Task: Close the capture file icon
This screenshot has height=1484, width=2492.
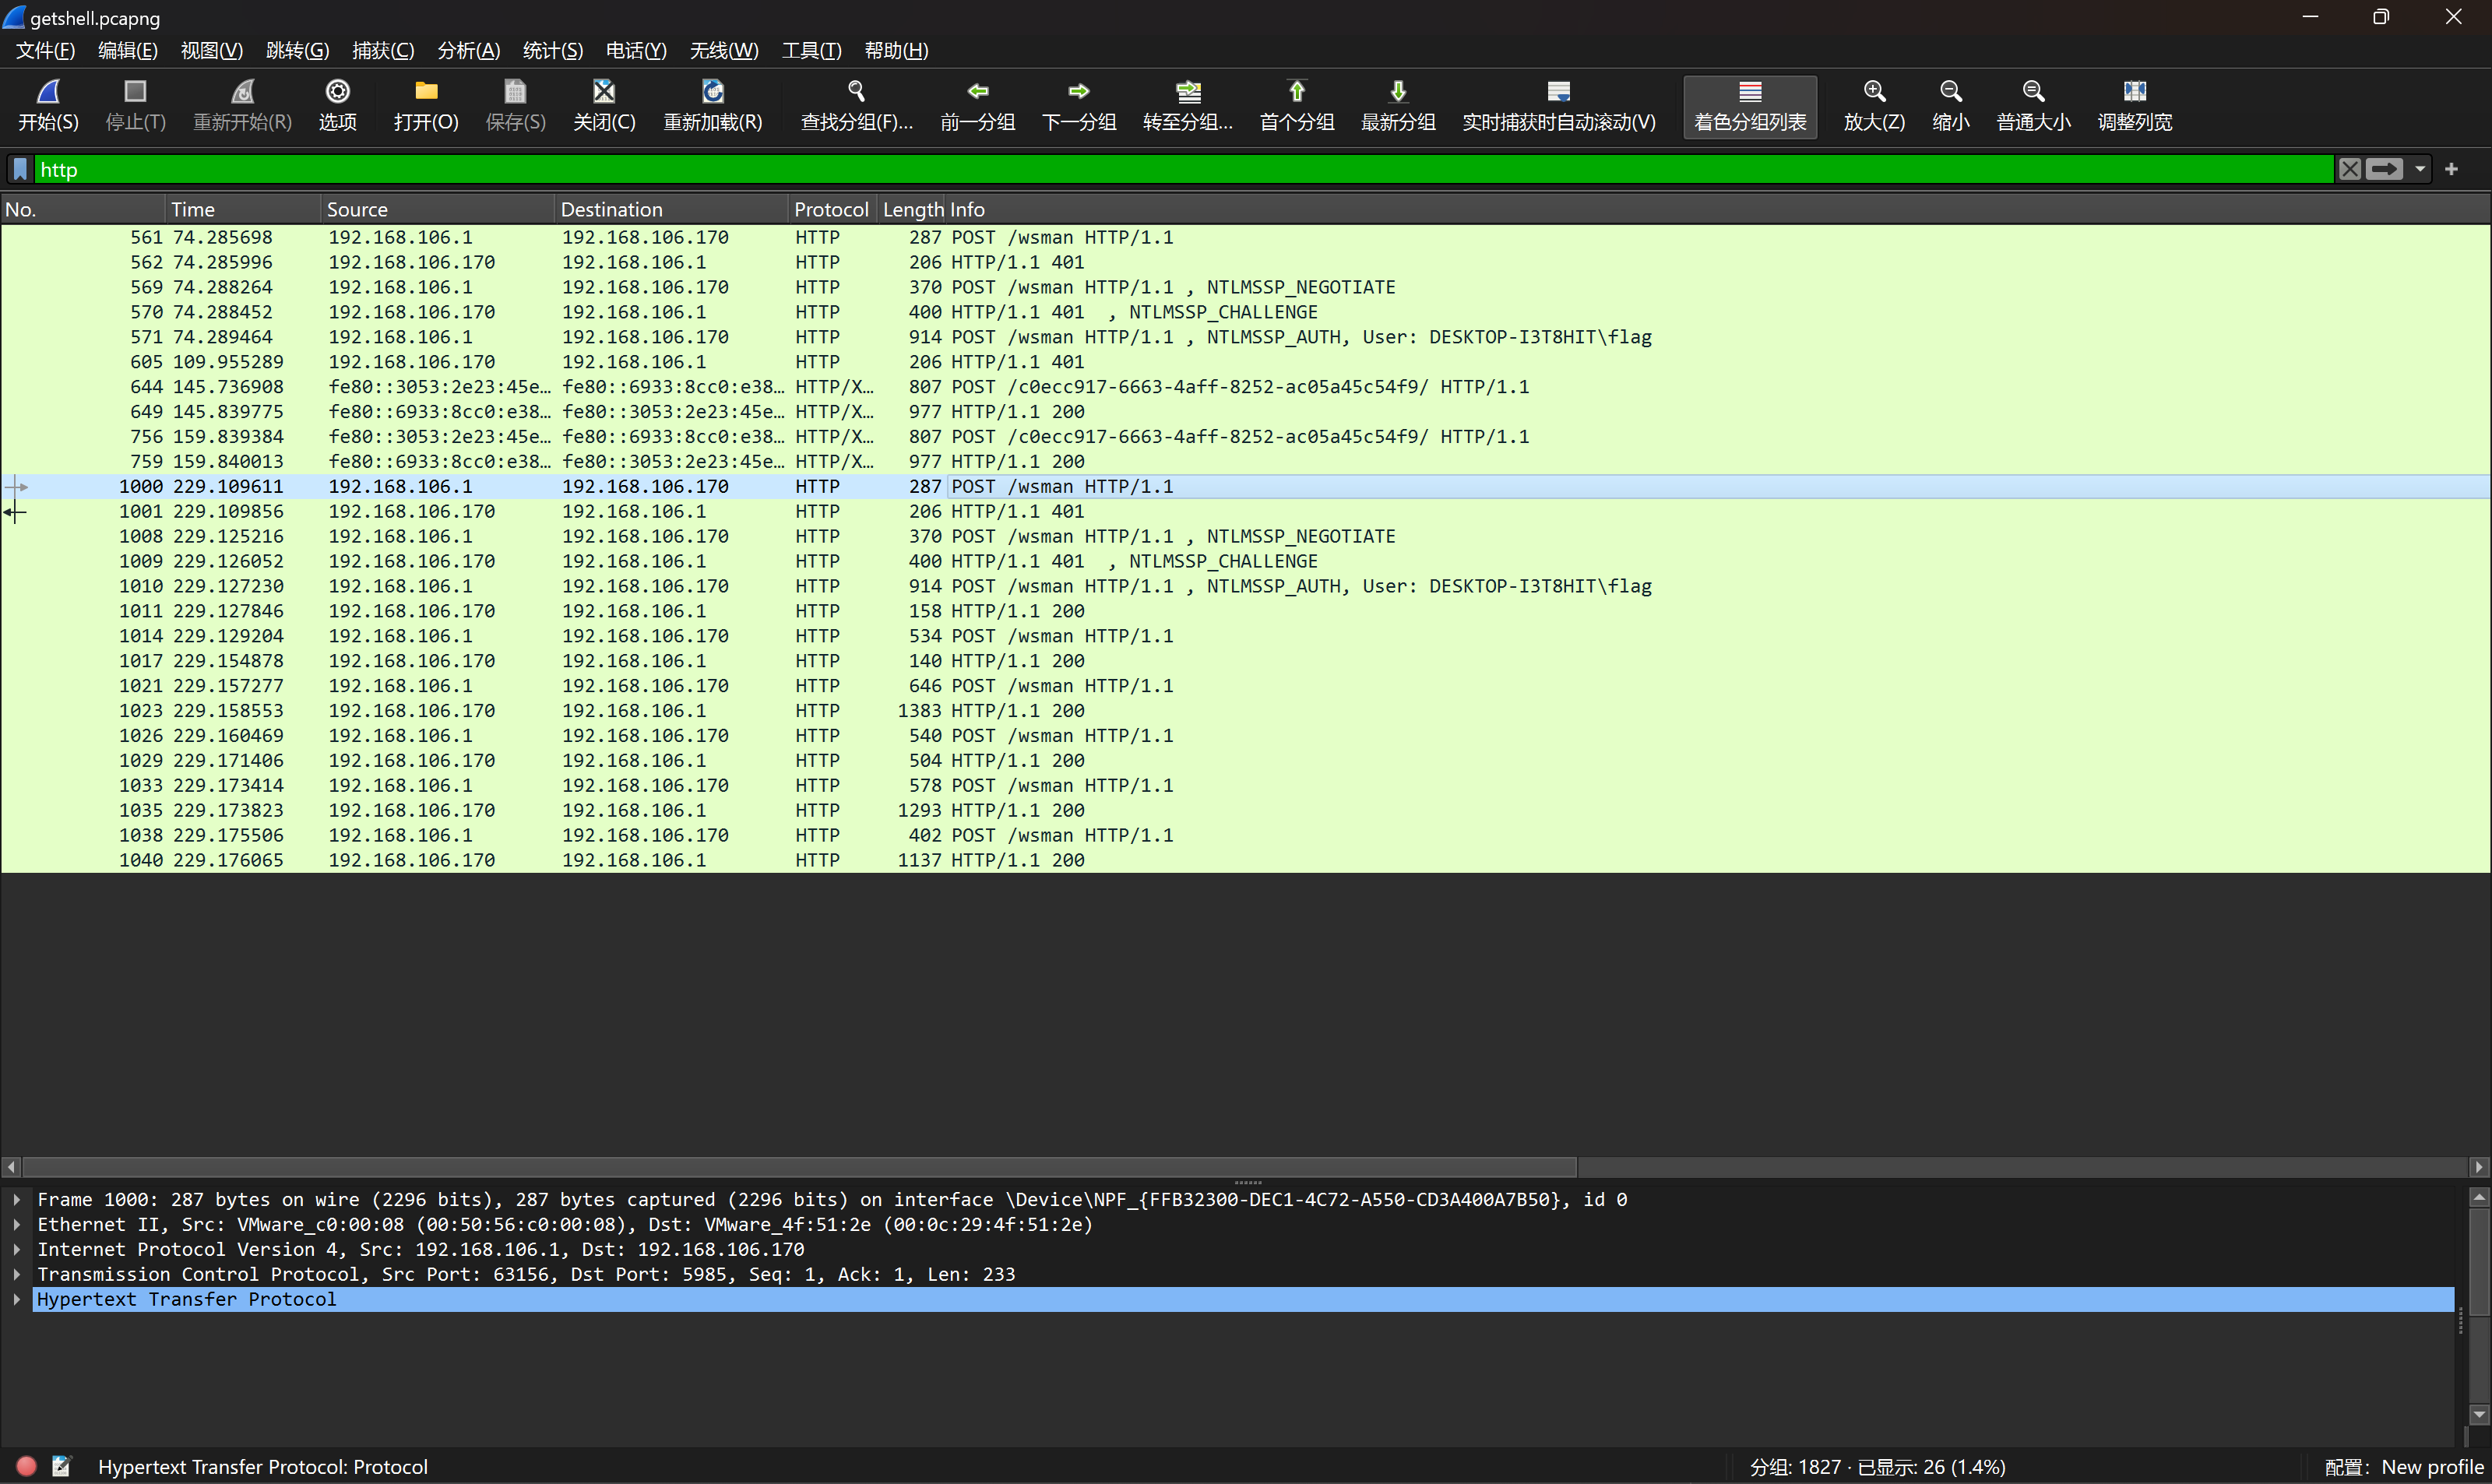Action: [603, 92]
